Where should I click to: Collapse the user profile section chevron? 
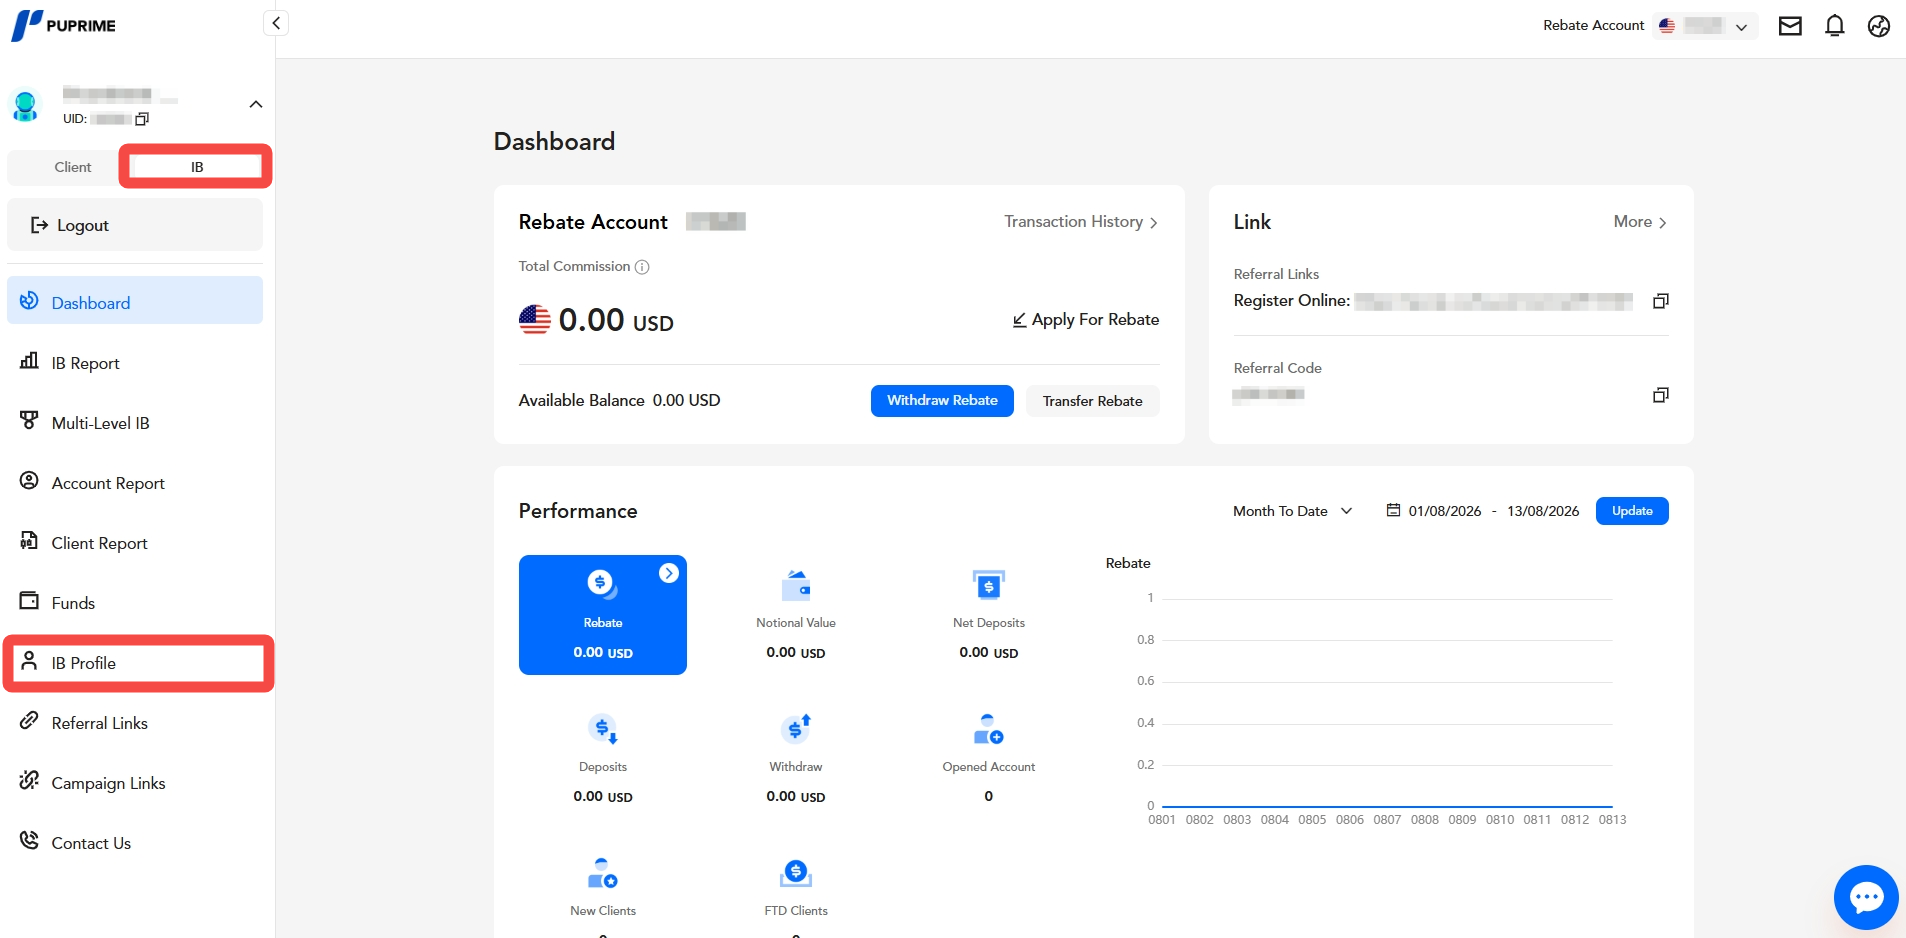(x=256, y=104)
